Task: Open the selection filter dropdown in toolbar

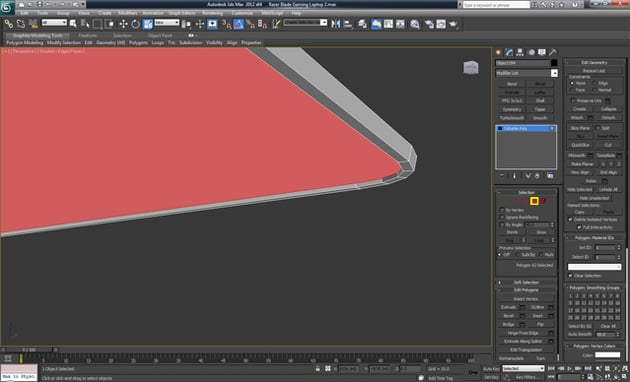Action: coord(54,23)
